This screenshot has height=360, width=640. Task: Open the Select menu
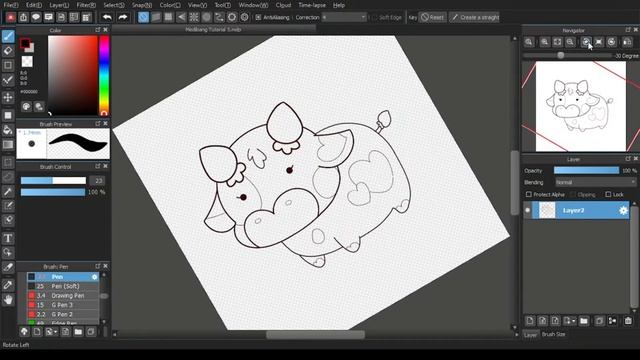pyautogui.click(x=114, y=5)
